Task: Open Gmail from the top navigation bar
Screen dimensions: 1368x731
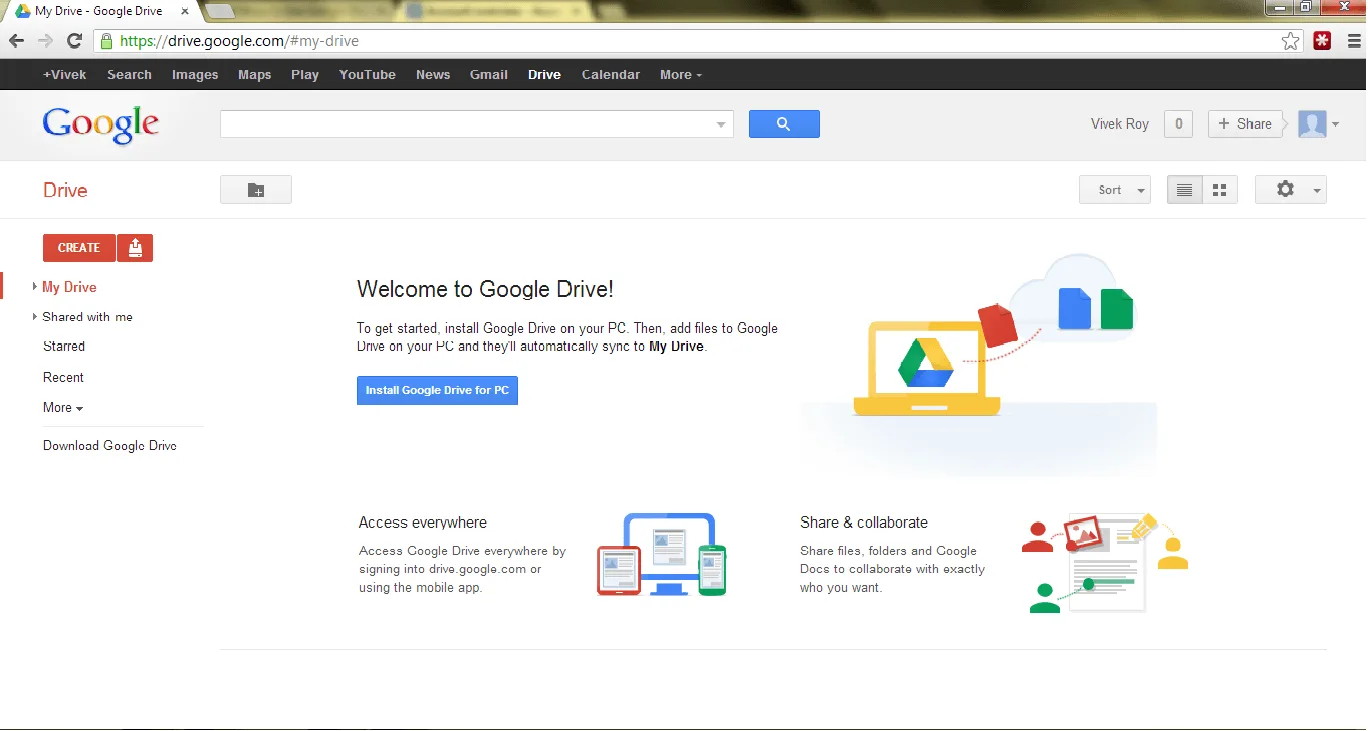Action: point(489,75)
